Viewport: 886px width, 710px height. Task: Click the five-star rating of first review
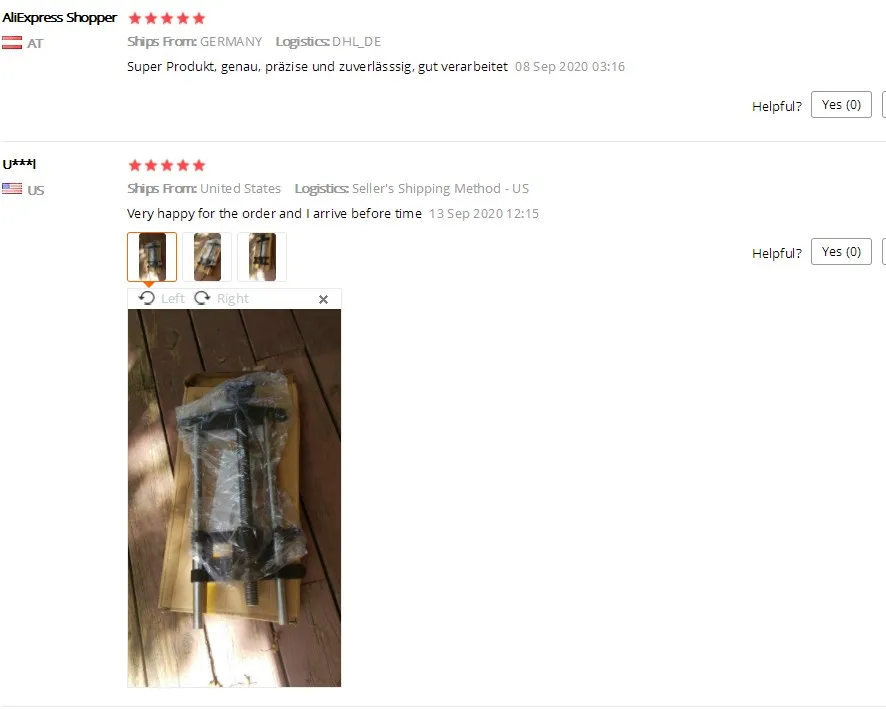click(x=167, y=19)
